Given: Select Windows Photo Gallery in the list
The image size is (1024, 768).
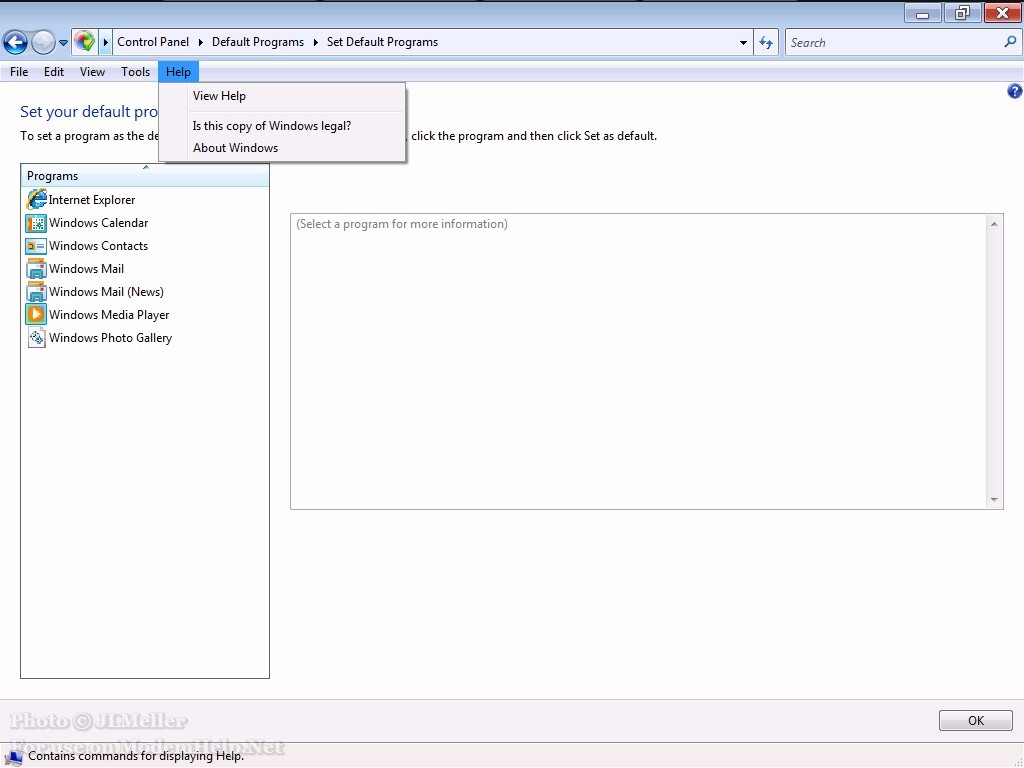Looking at the screenshot, I should (110, 338).
